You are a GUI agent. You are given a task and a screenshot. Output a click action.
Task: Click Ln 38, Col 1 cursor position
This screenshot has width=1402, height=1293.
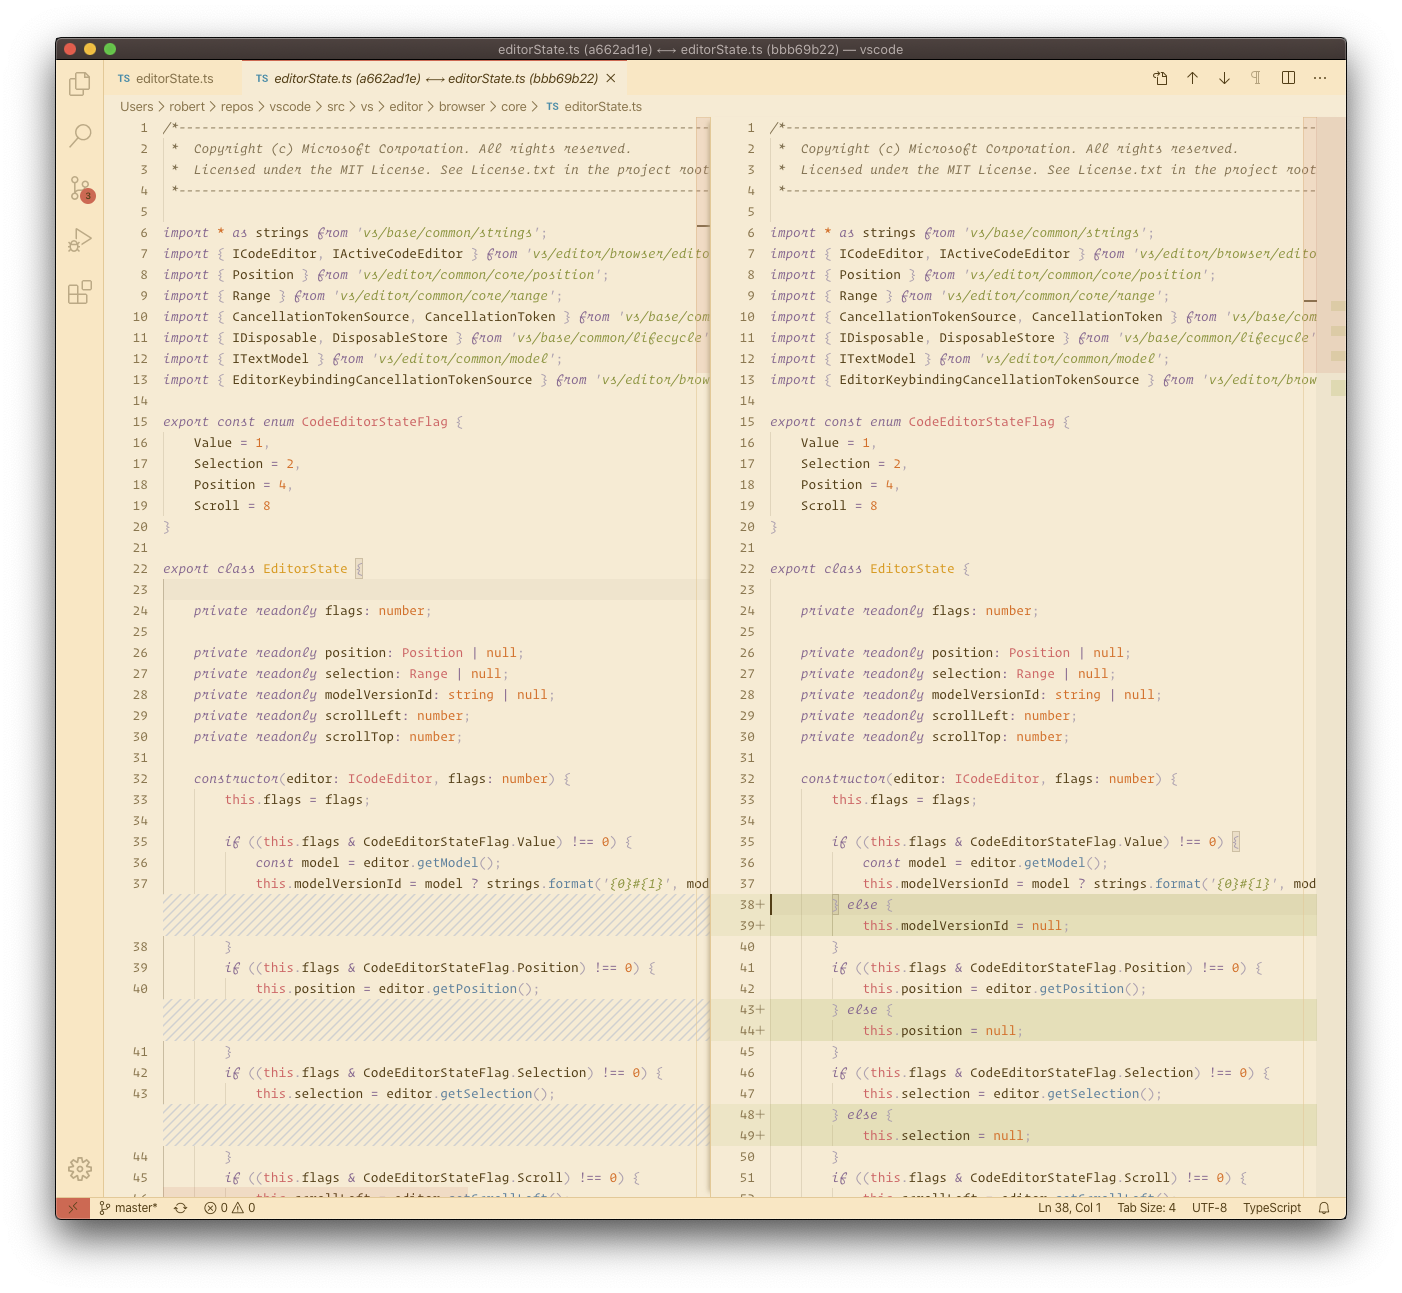(1069, 1208)
